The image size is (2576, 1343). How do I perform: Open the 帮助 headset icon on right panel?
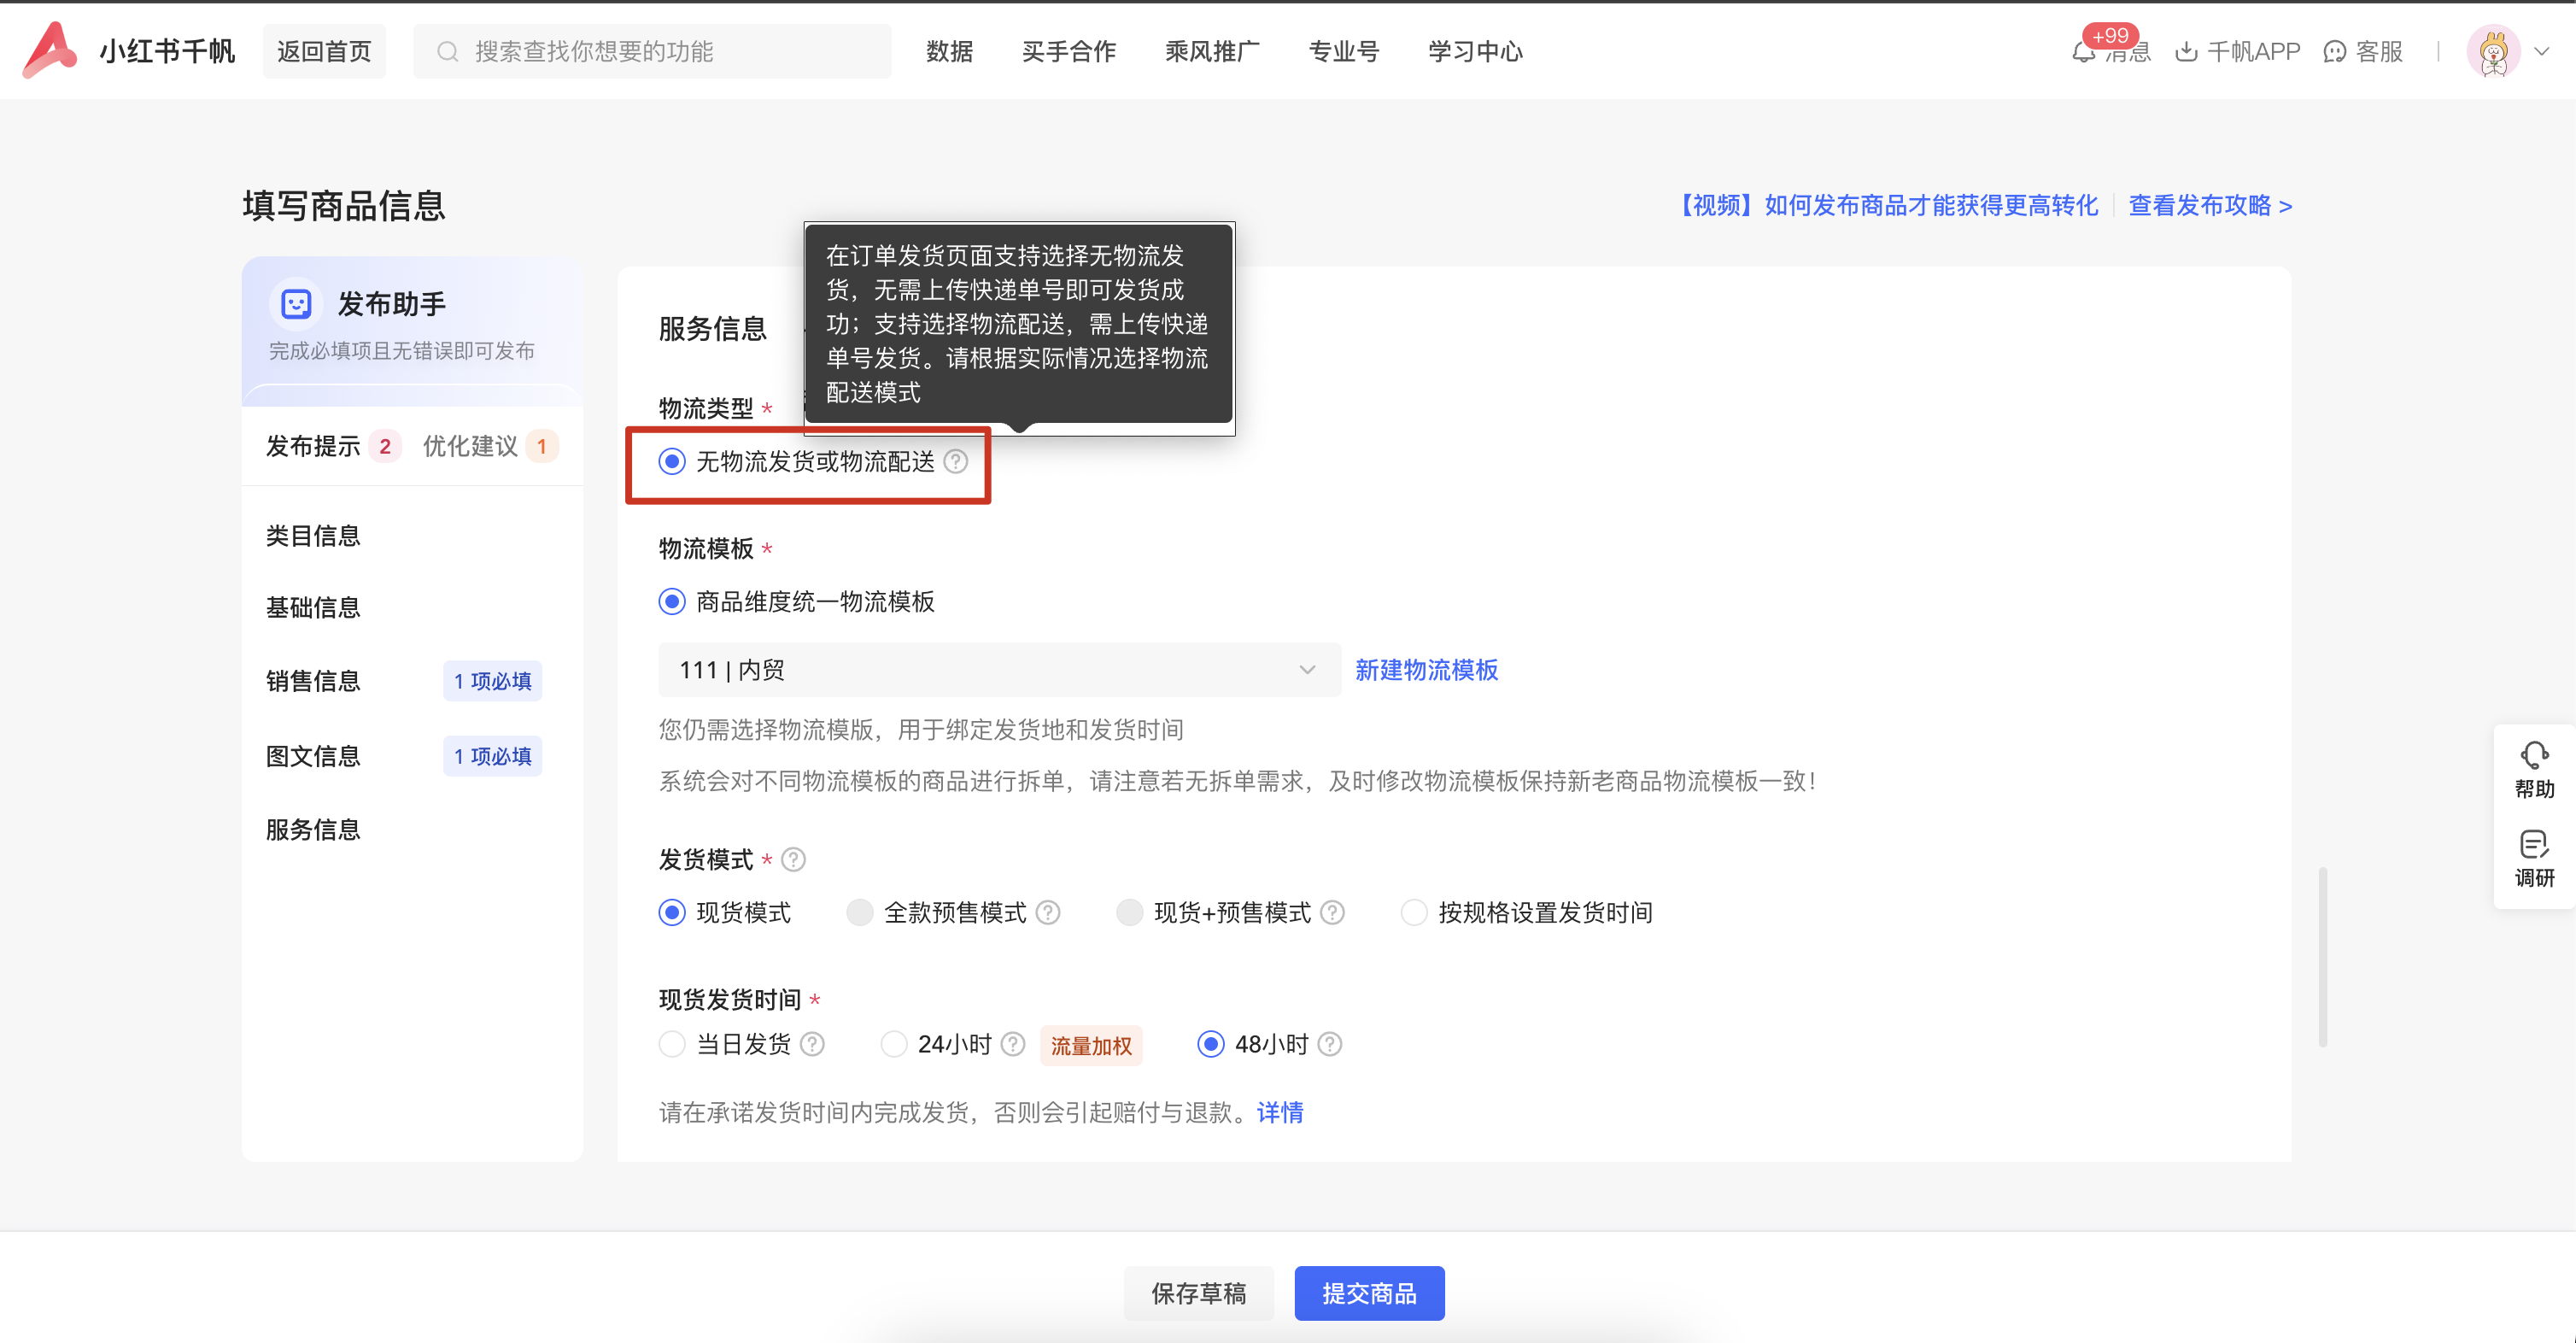(x=2534, y=754)
